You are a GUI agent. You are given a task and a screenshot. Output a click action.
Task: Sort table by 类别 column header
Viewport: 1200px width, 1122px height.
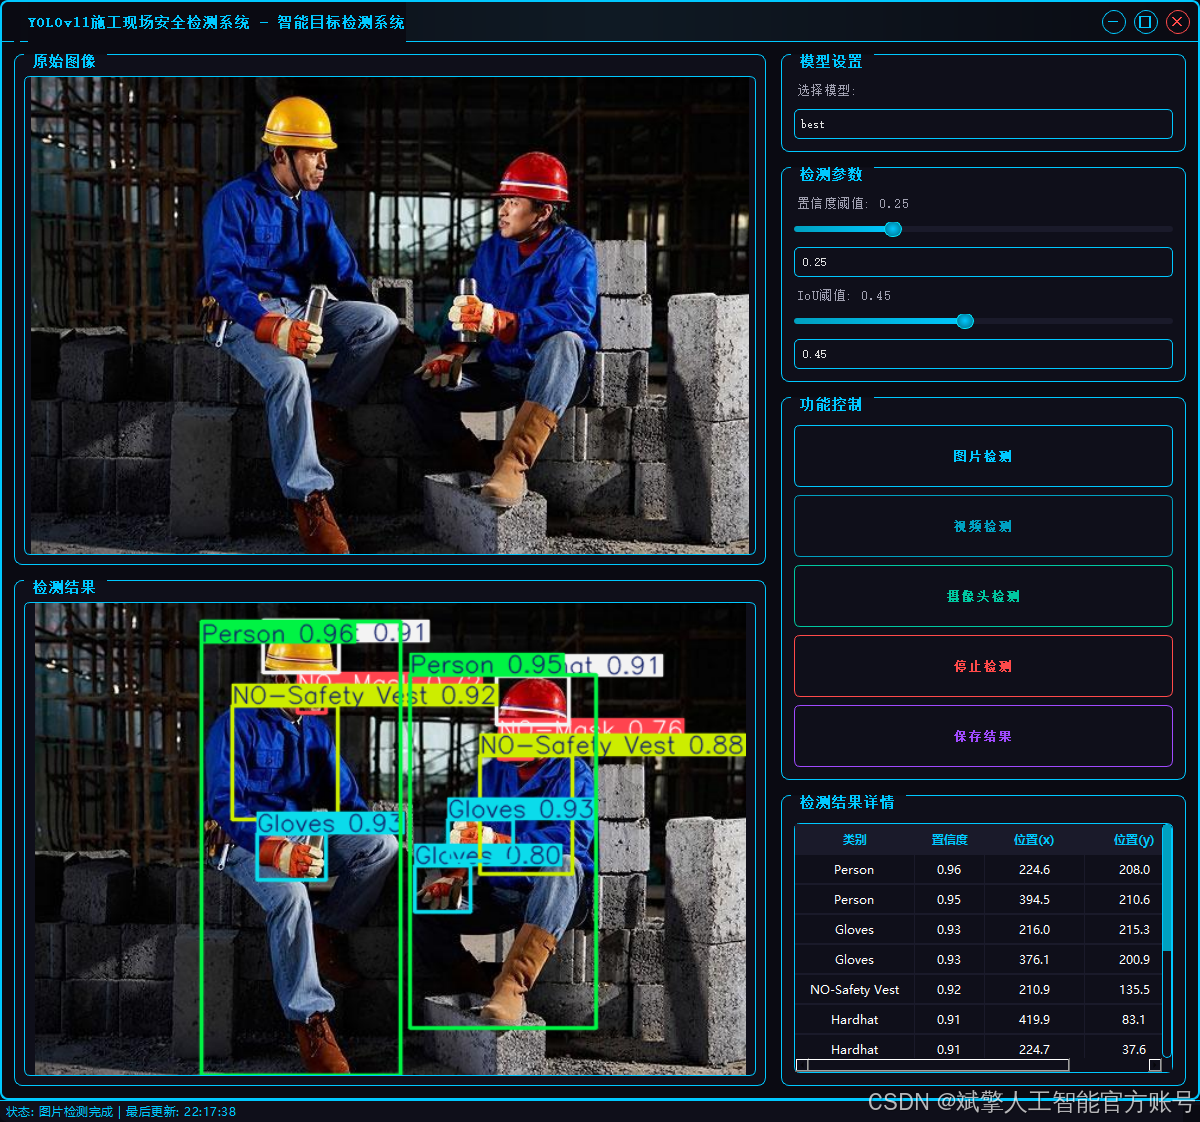click(x=854, y=840)
